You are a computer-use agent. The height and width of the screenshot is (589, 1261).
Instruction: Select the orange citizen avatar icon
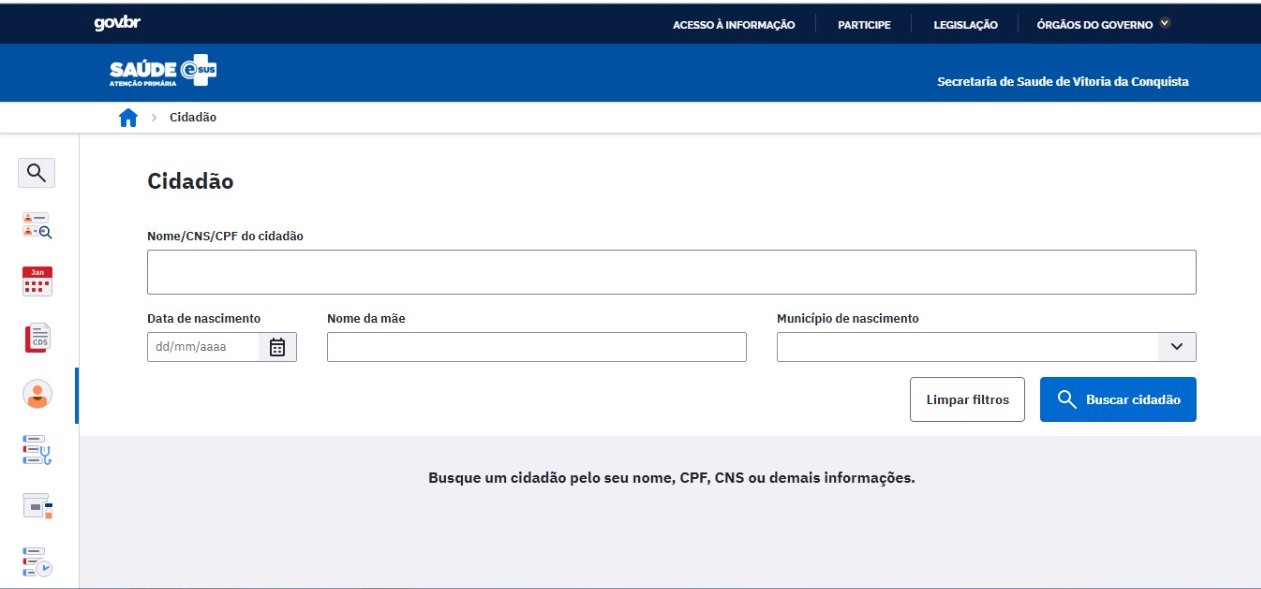pos(36,394)
